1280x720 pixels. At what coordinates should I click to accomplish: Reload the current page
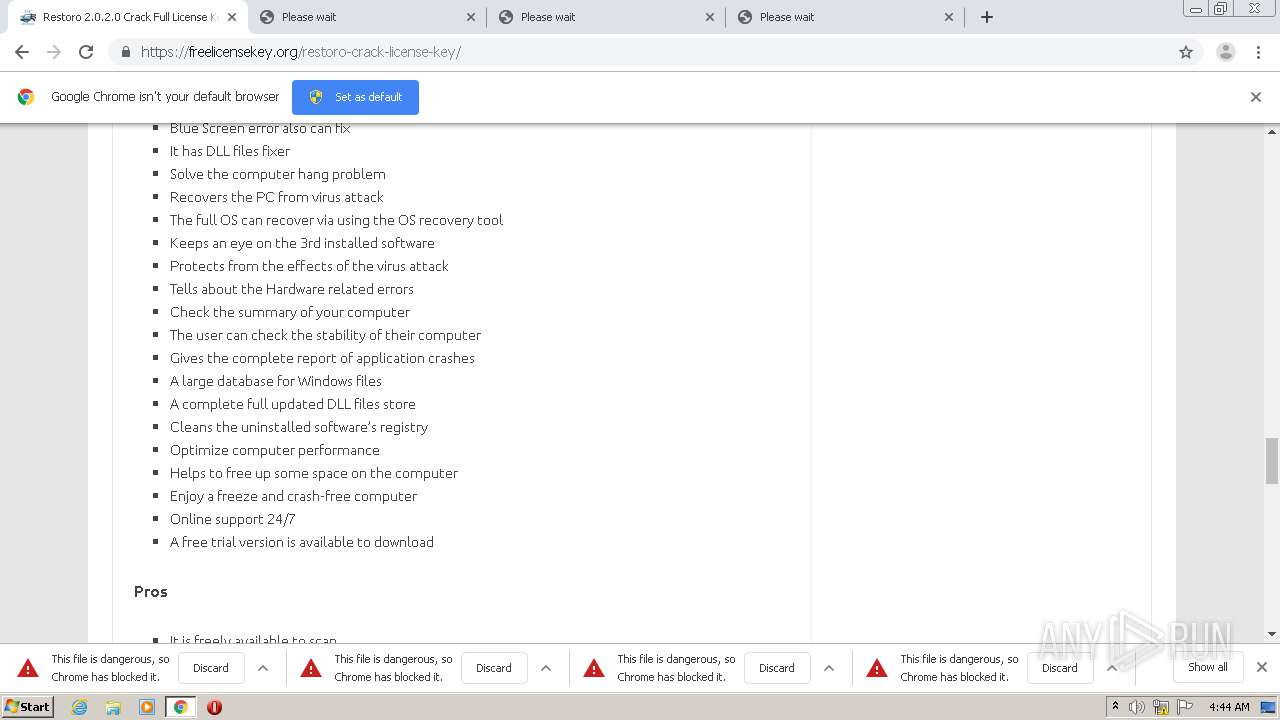pos(86,52)
